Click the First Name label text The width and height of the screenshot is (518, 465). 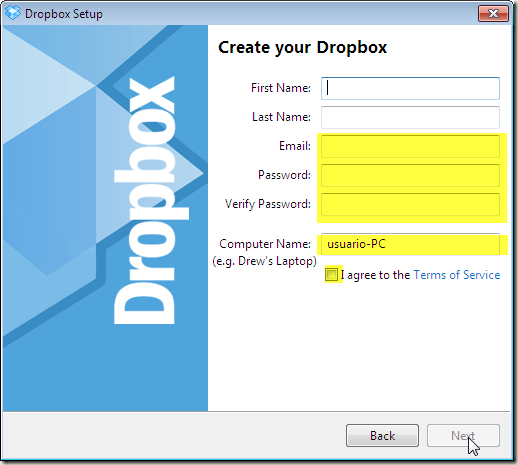click(x=281, y=88)
